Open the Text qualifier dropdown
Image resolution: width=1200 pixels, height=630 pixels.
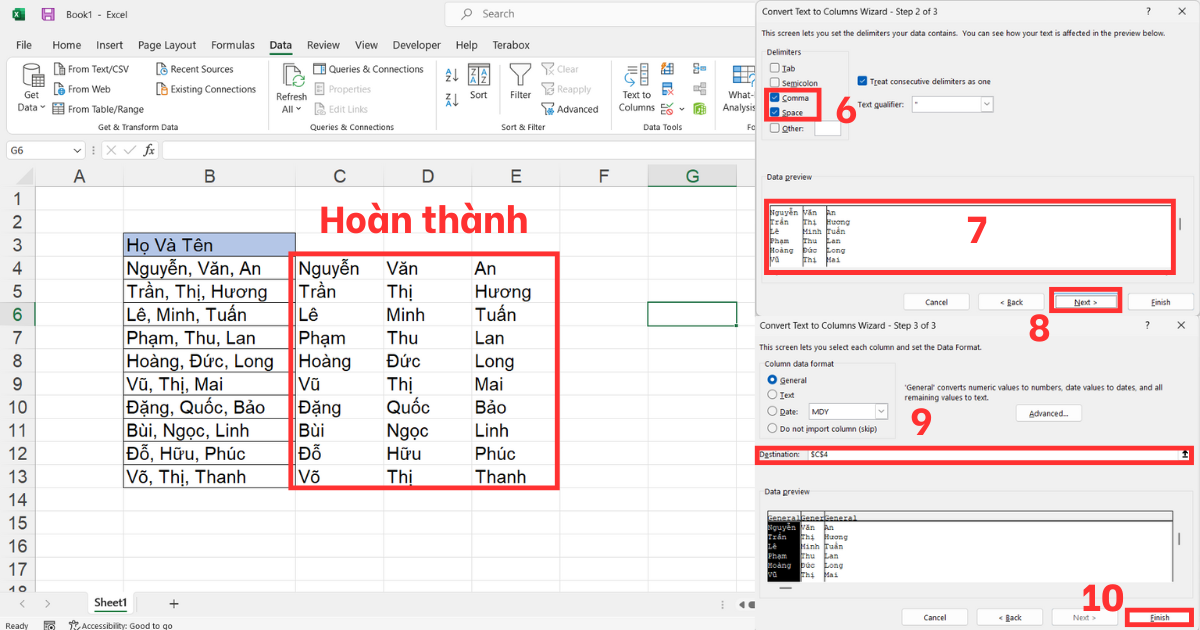pos(987,104)
